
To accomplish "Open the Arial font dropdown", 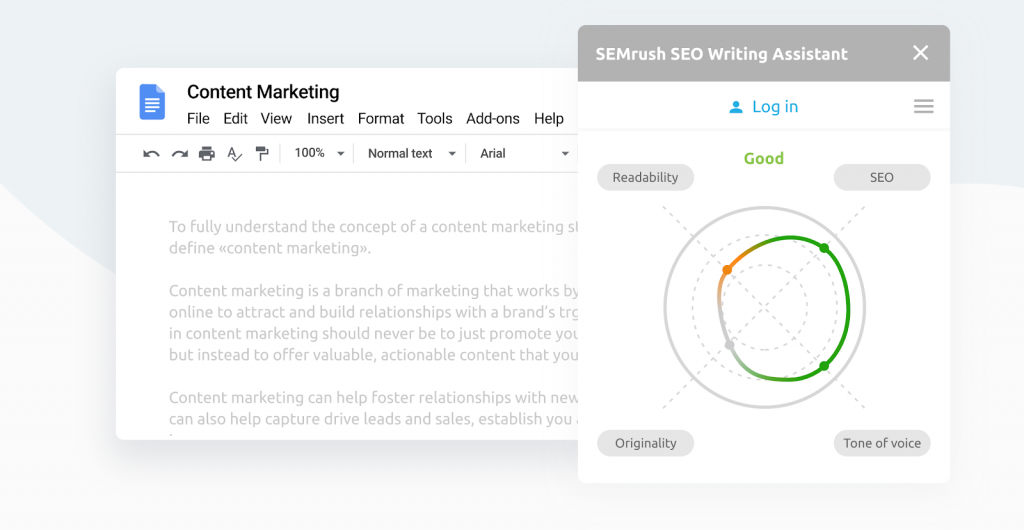I will (523, 153).
